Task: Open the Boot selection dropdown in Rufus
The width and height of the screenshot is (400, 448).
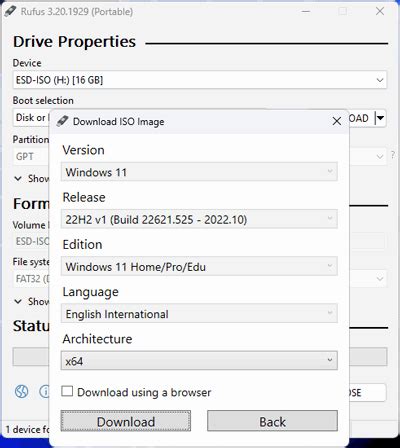Action: (x=31, y=118)
